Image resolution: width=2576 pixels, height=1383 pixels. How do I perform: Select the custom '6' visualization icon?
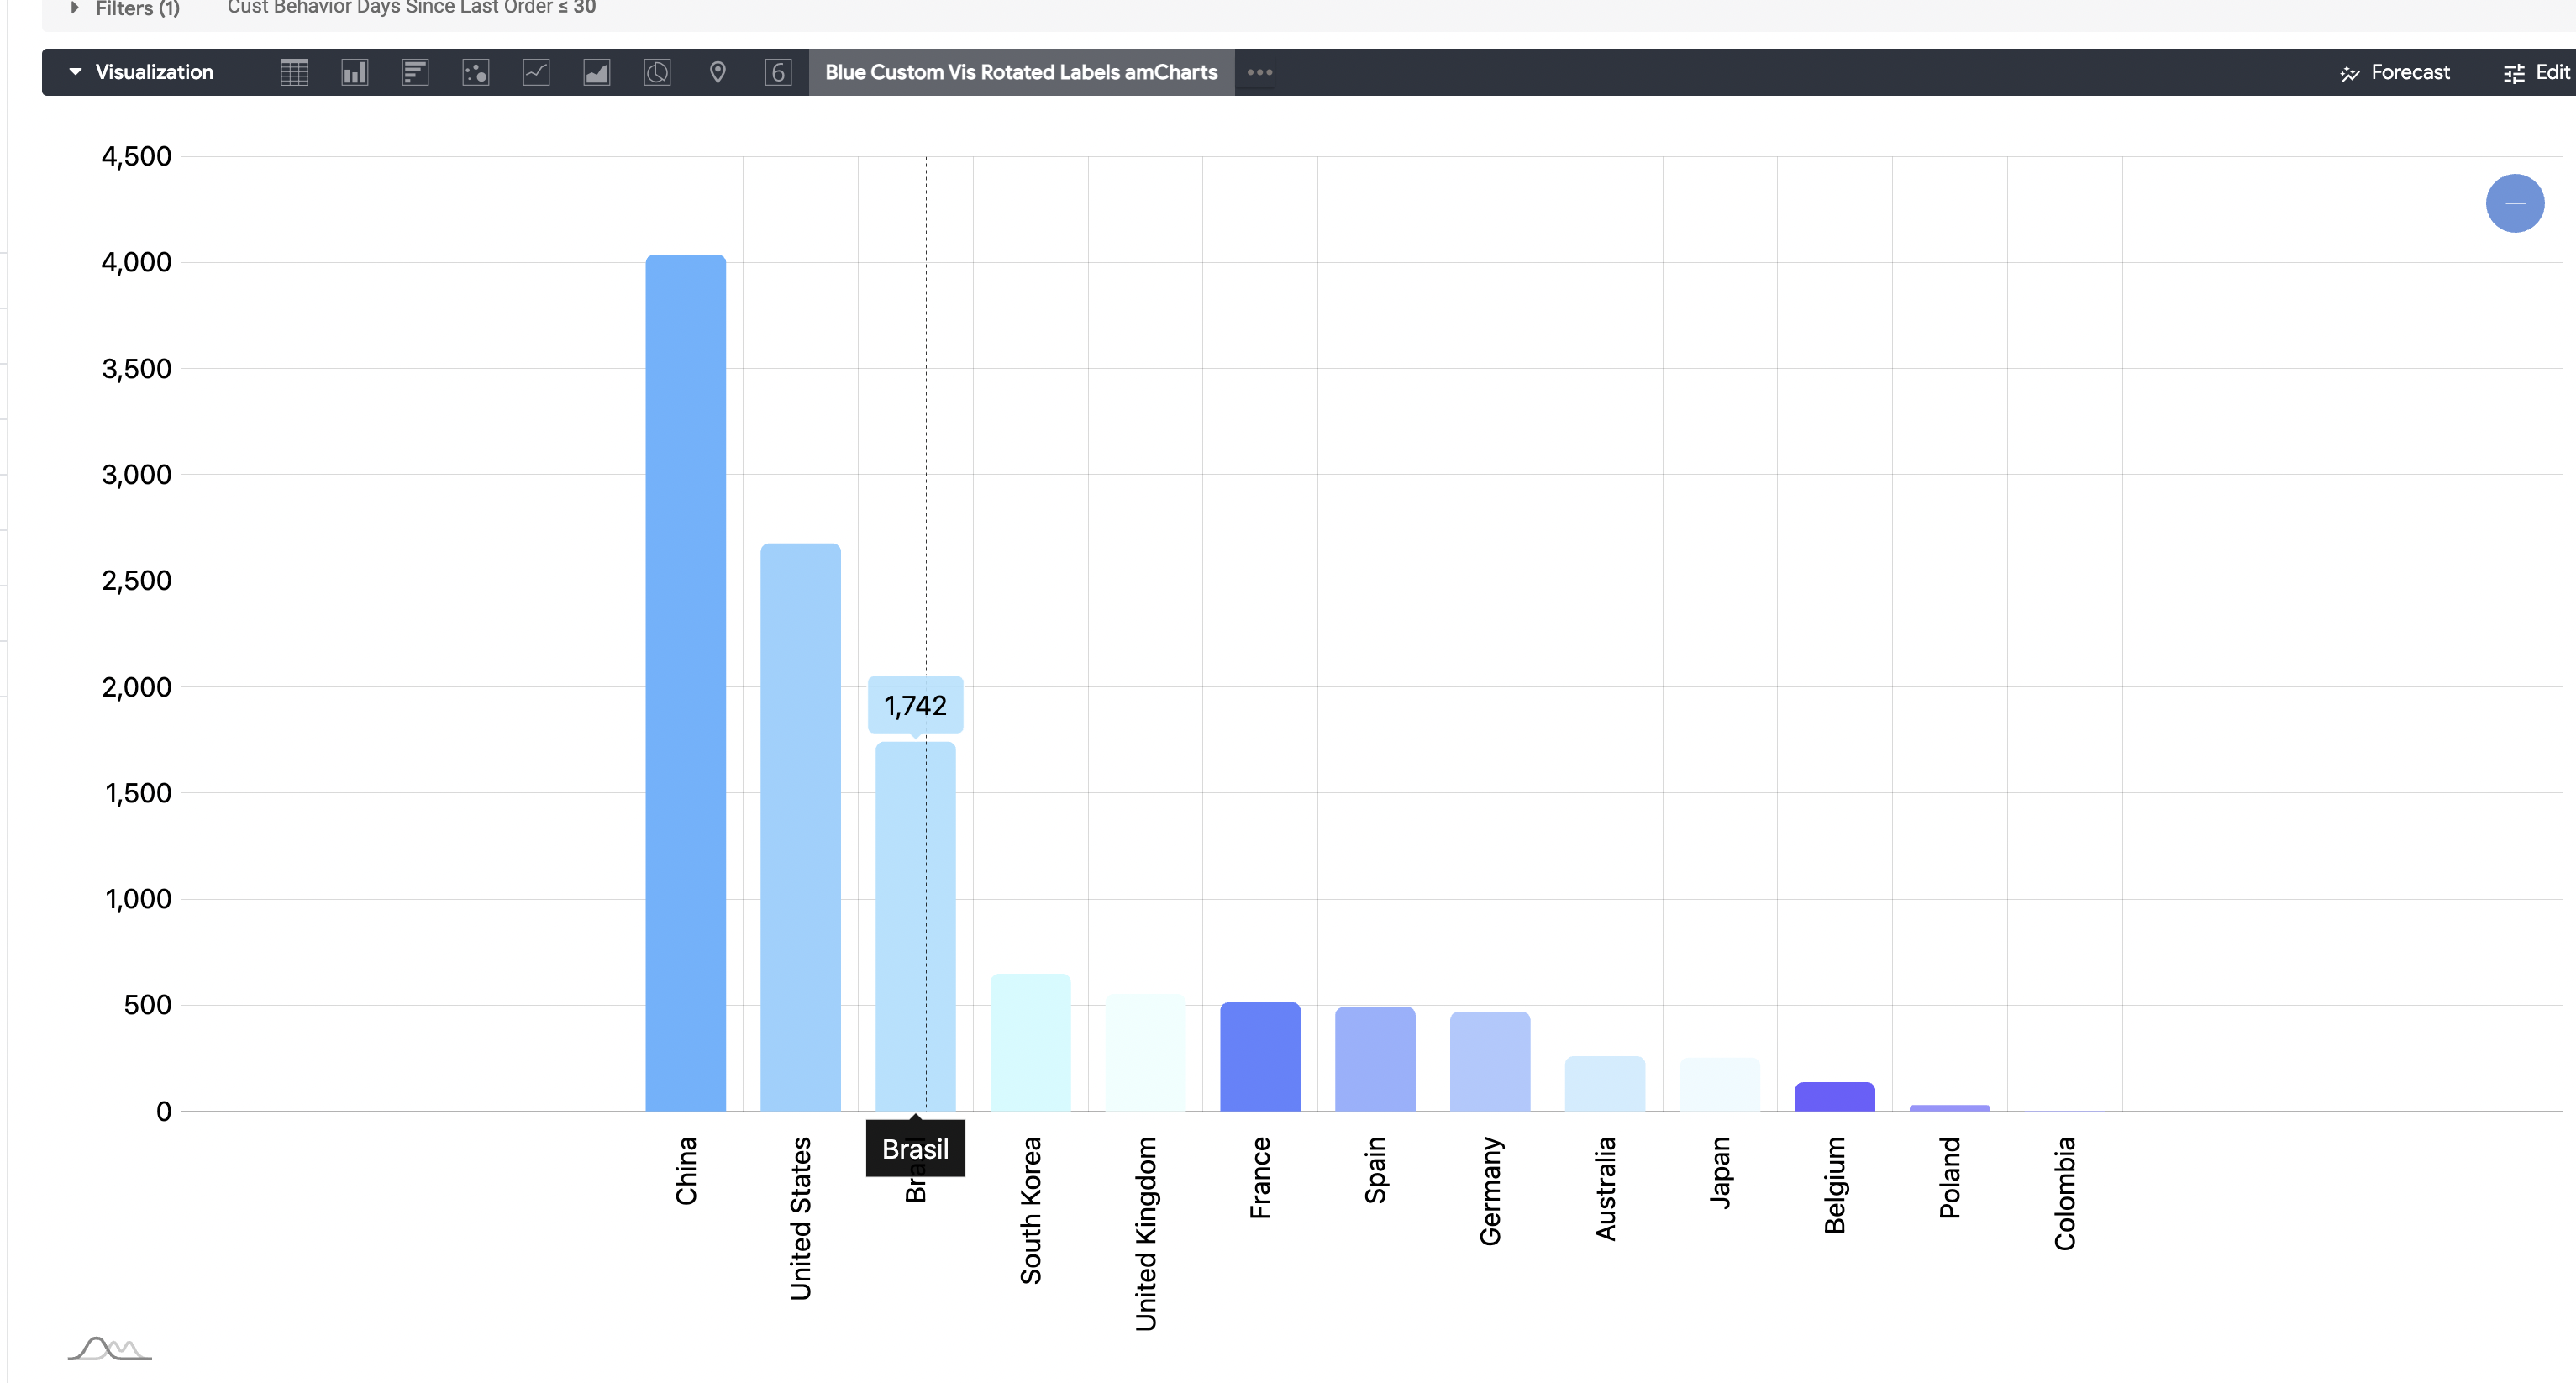click(779, 72)
